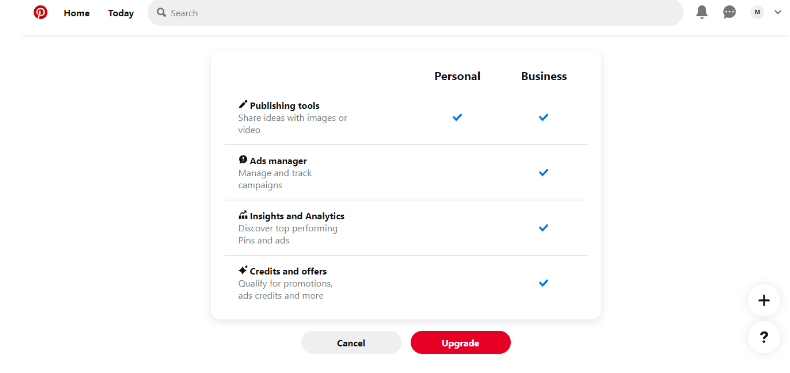Click the Publishing tools pencil icon
Image resolution: width=790 pixels, height=373 pixels.
(x=243, y=105)
